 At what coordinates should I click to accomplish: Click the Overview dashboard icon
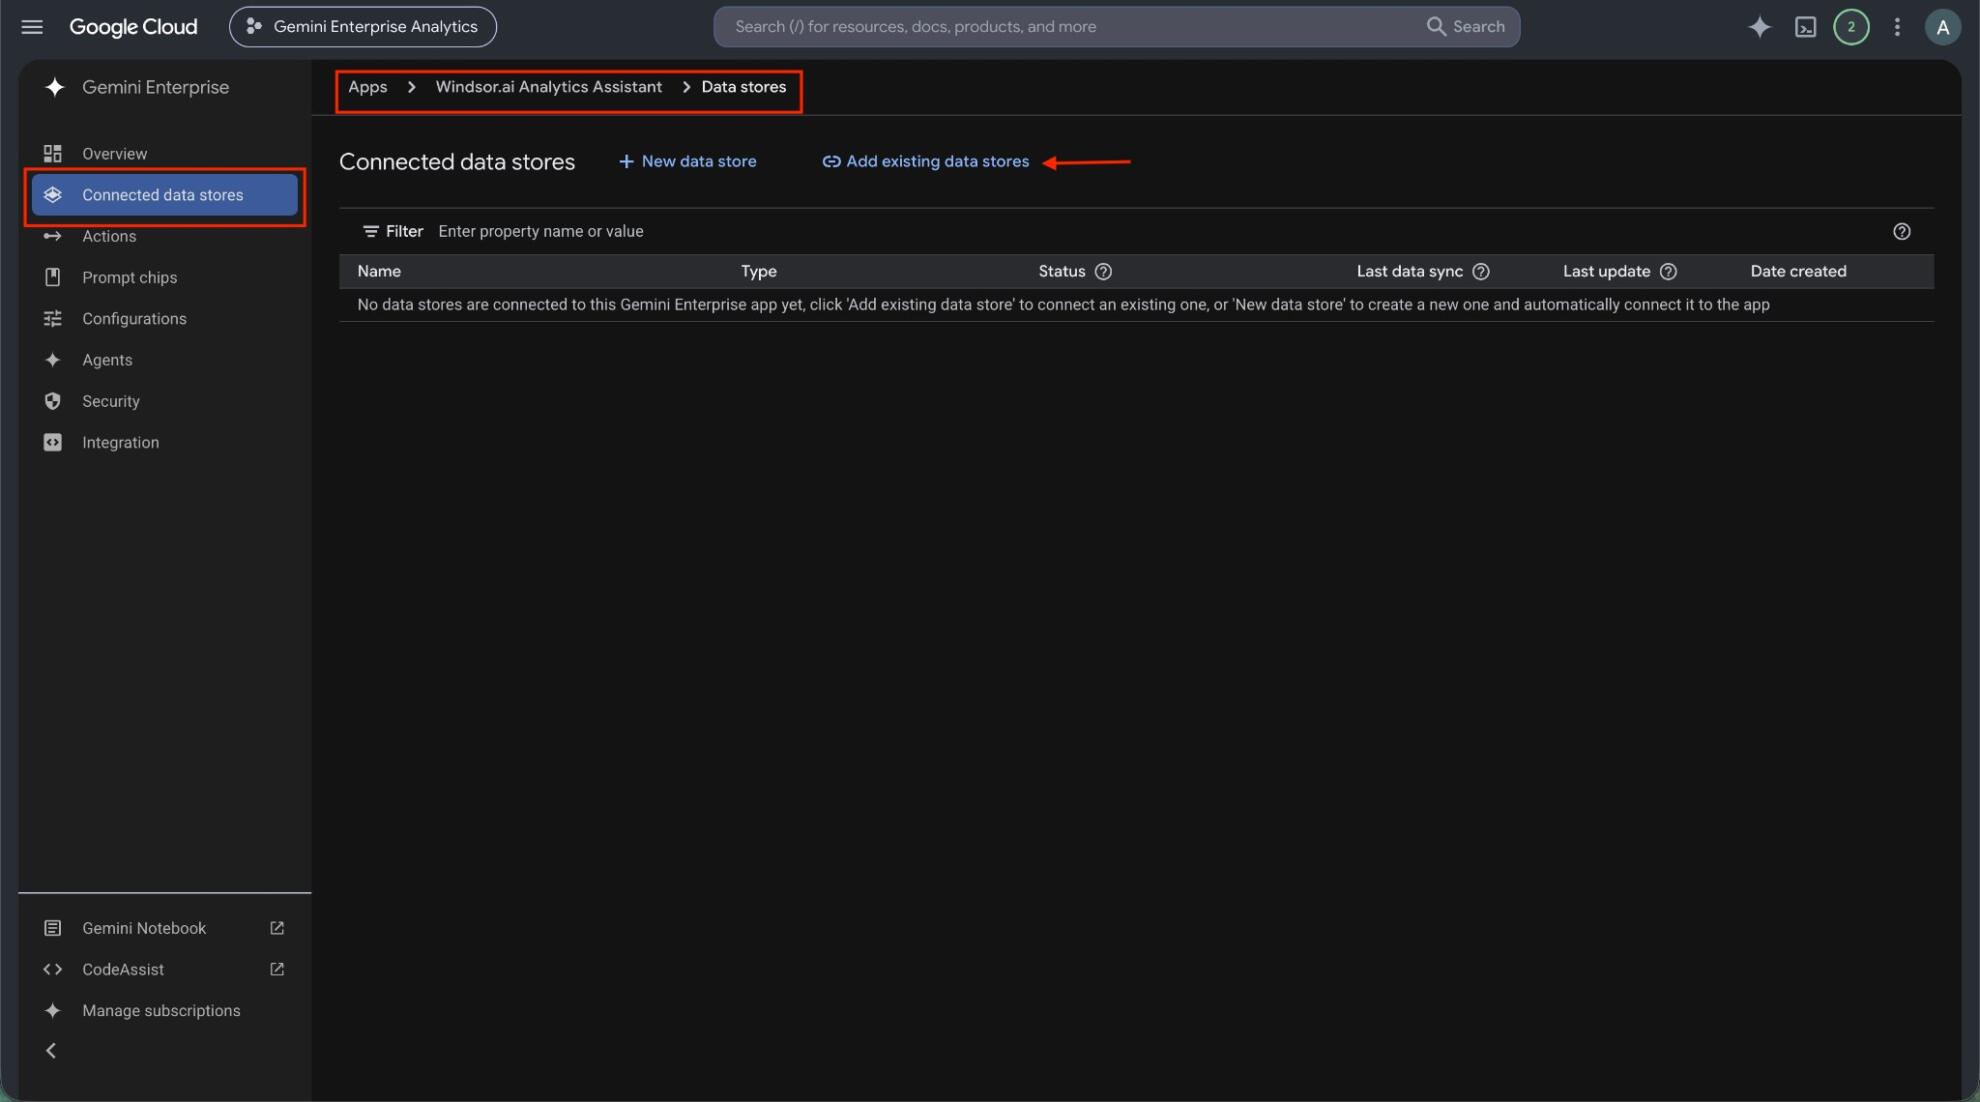click(53, 153)
